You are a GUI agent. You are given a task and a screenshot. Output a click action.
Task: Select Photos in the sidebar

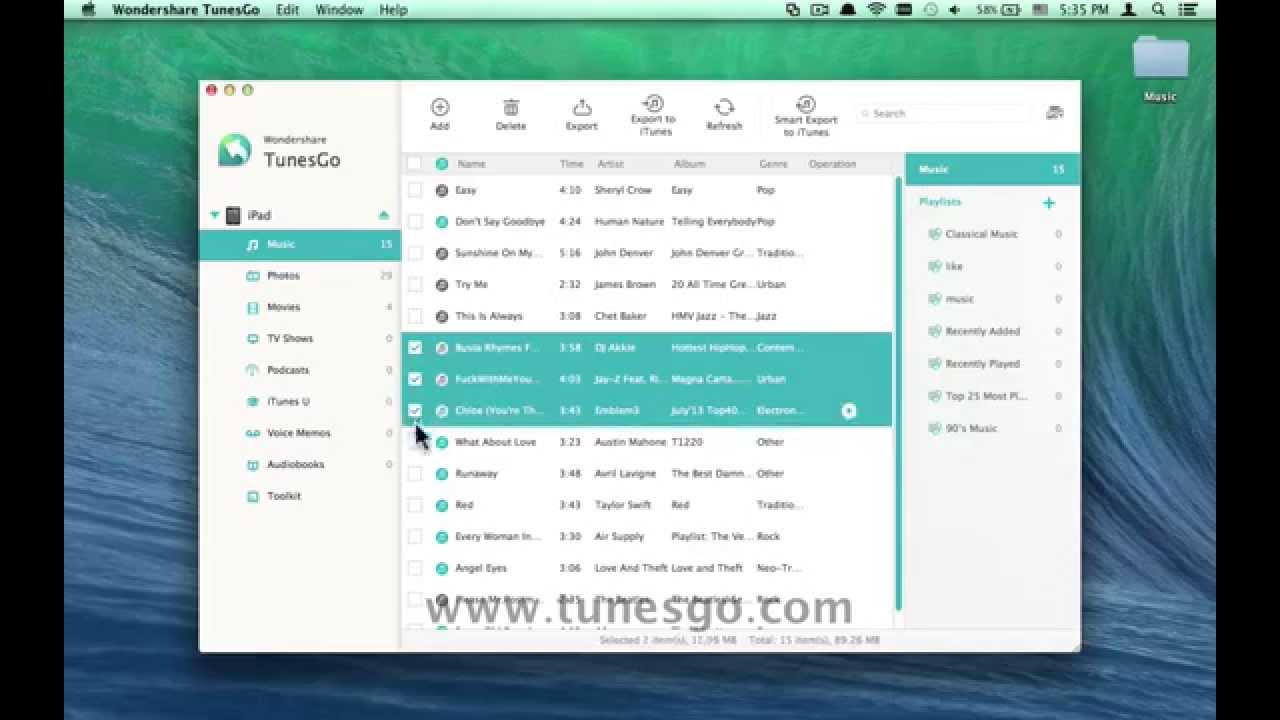pyautogui.click(x=300, y=276)
